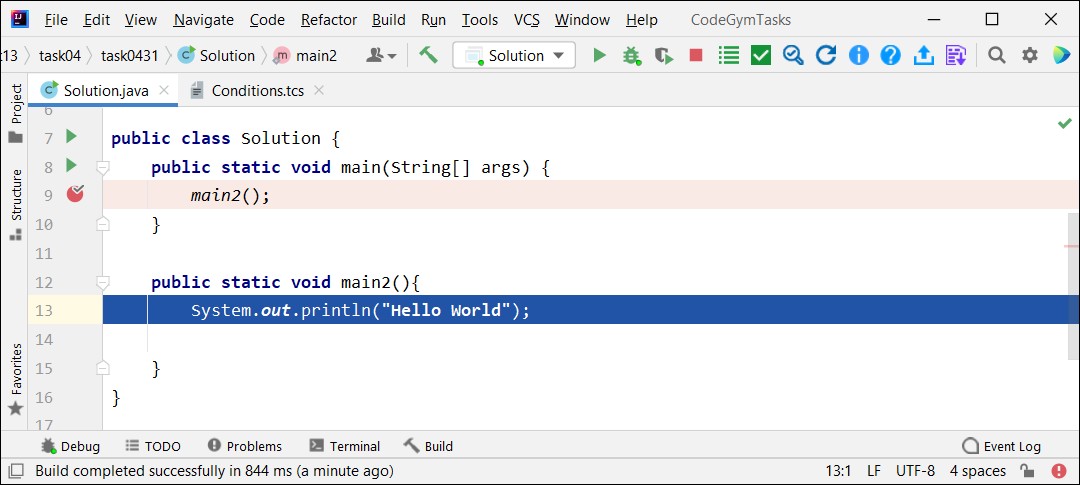Click the magnifier-with-check CodeGym icon
Viewport: 1080px width, 485px height.
[793, 55]
